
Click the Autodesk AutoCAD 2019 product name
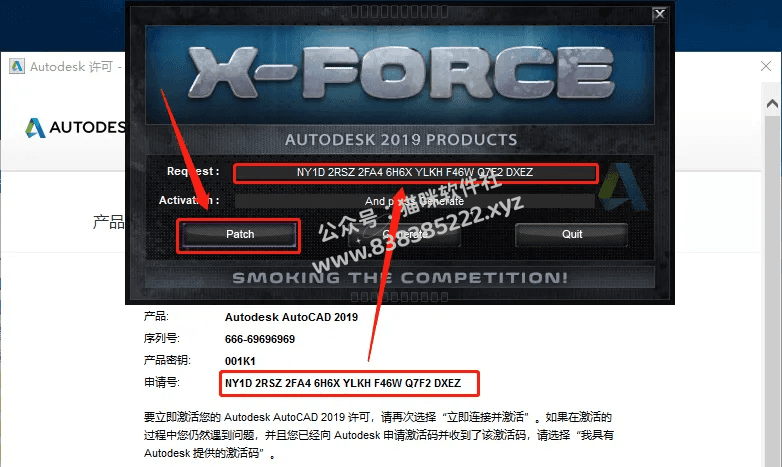[291, 317]
